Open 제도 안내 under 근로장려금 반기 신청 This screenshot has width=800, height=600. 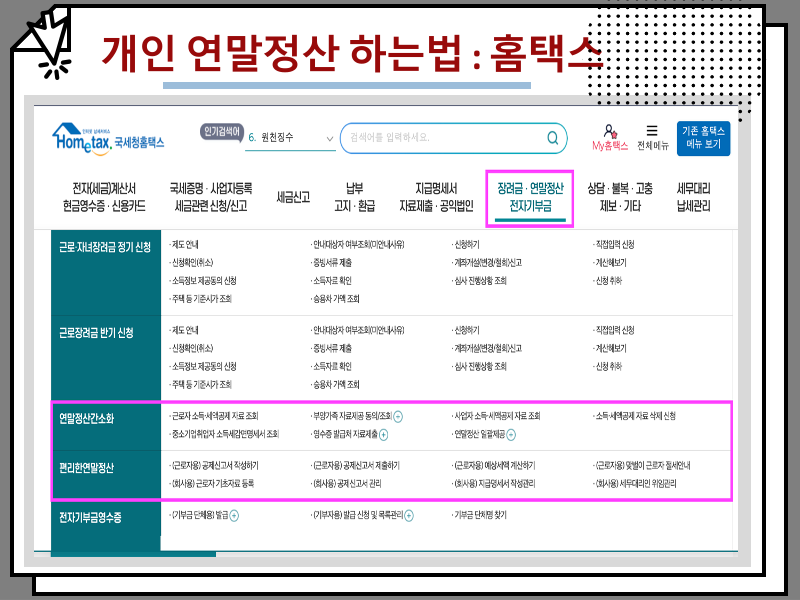click(x=184, y=330)
